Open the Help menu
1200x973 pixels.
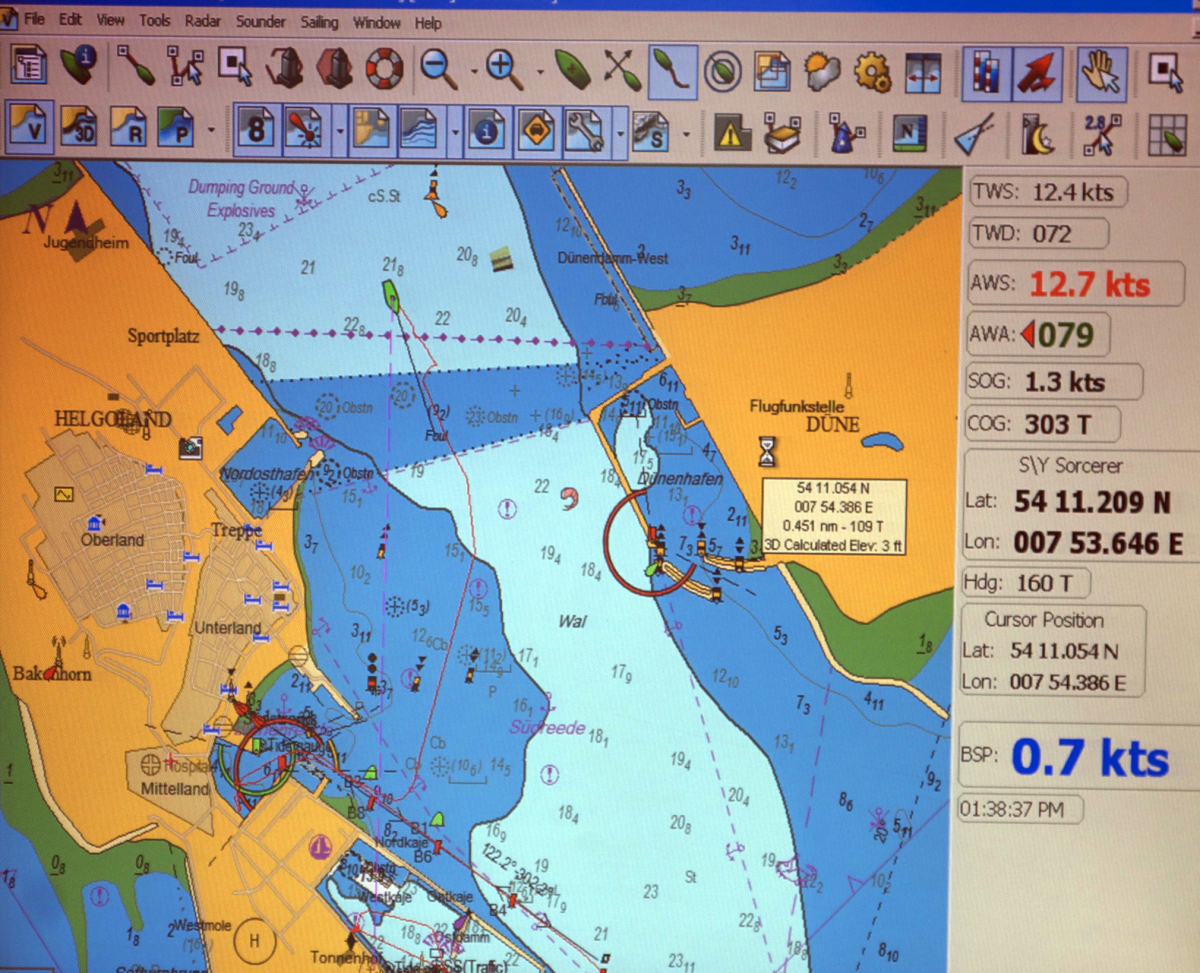click(x=428, y=22)
